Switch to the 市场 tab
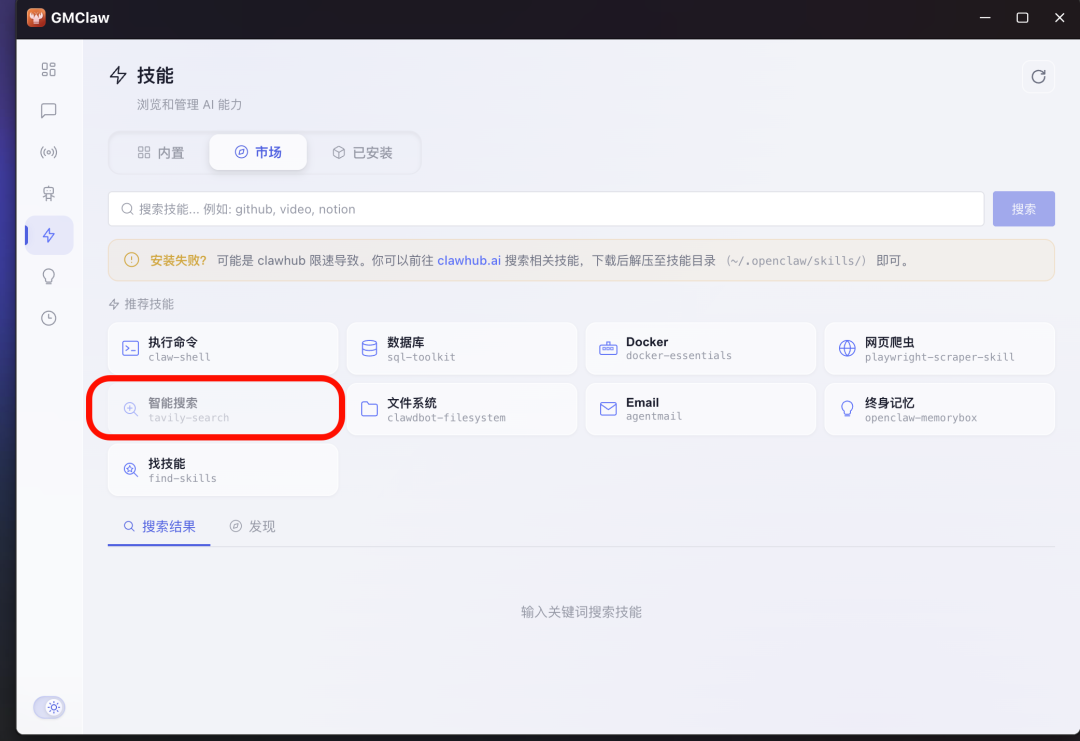Screen dimensions: 1080x741 (x=258, y=152)
